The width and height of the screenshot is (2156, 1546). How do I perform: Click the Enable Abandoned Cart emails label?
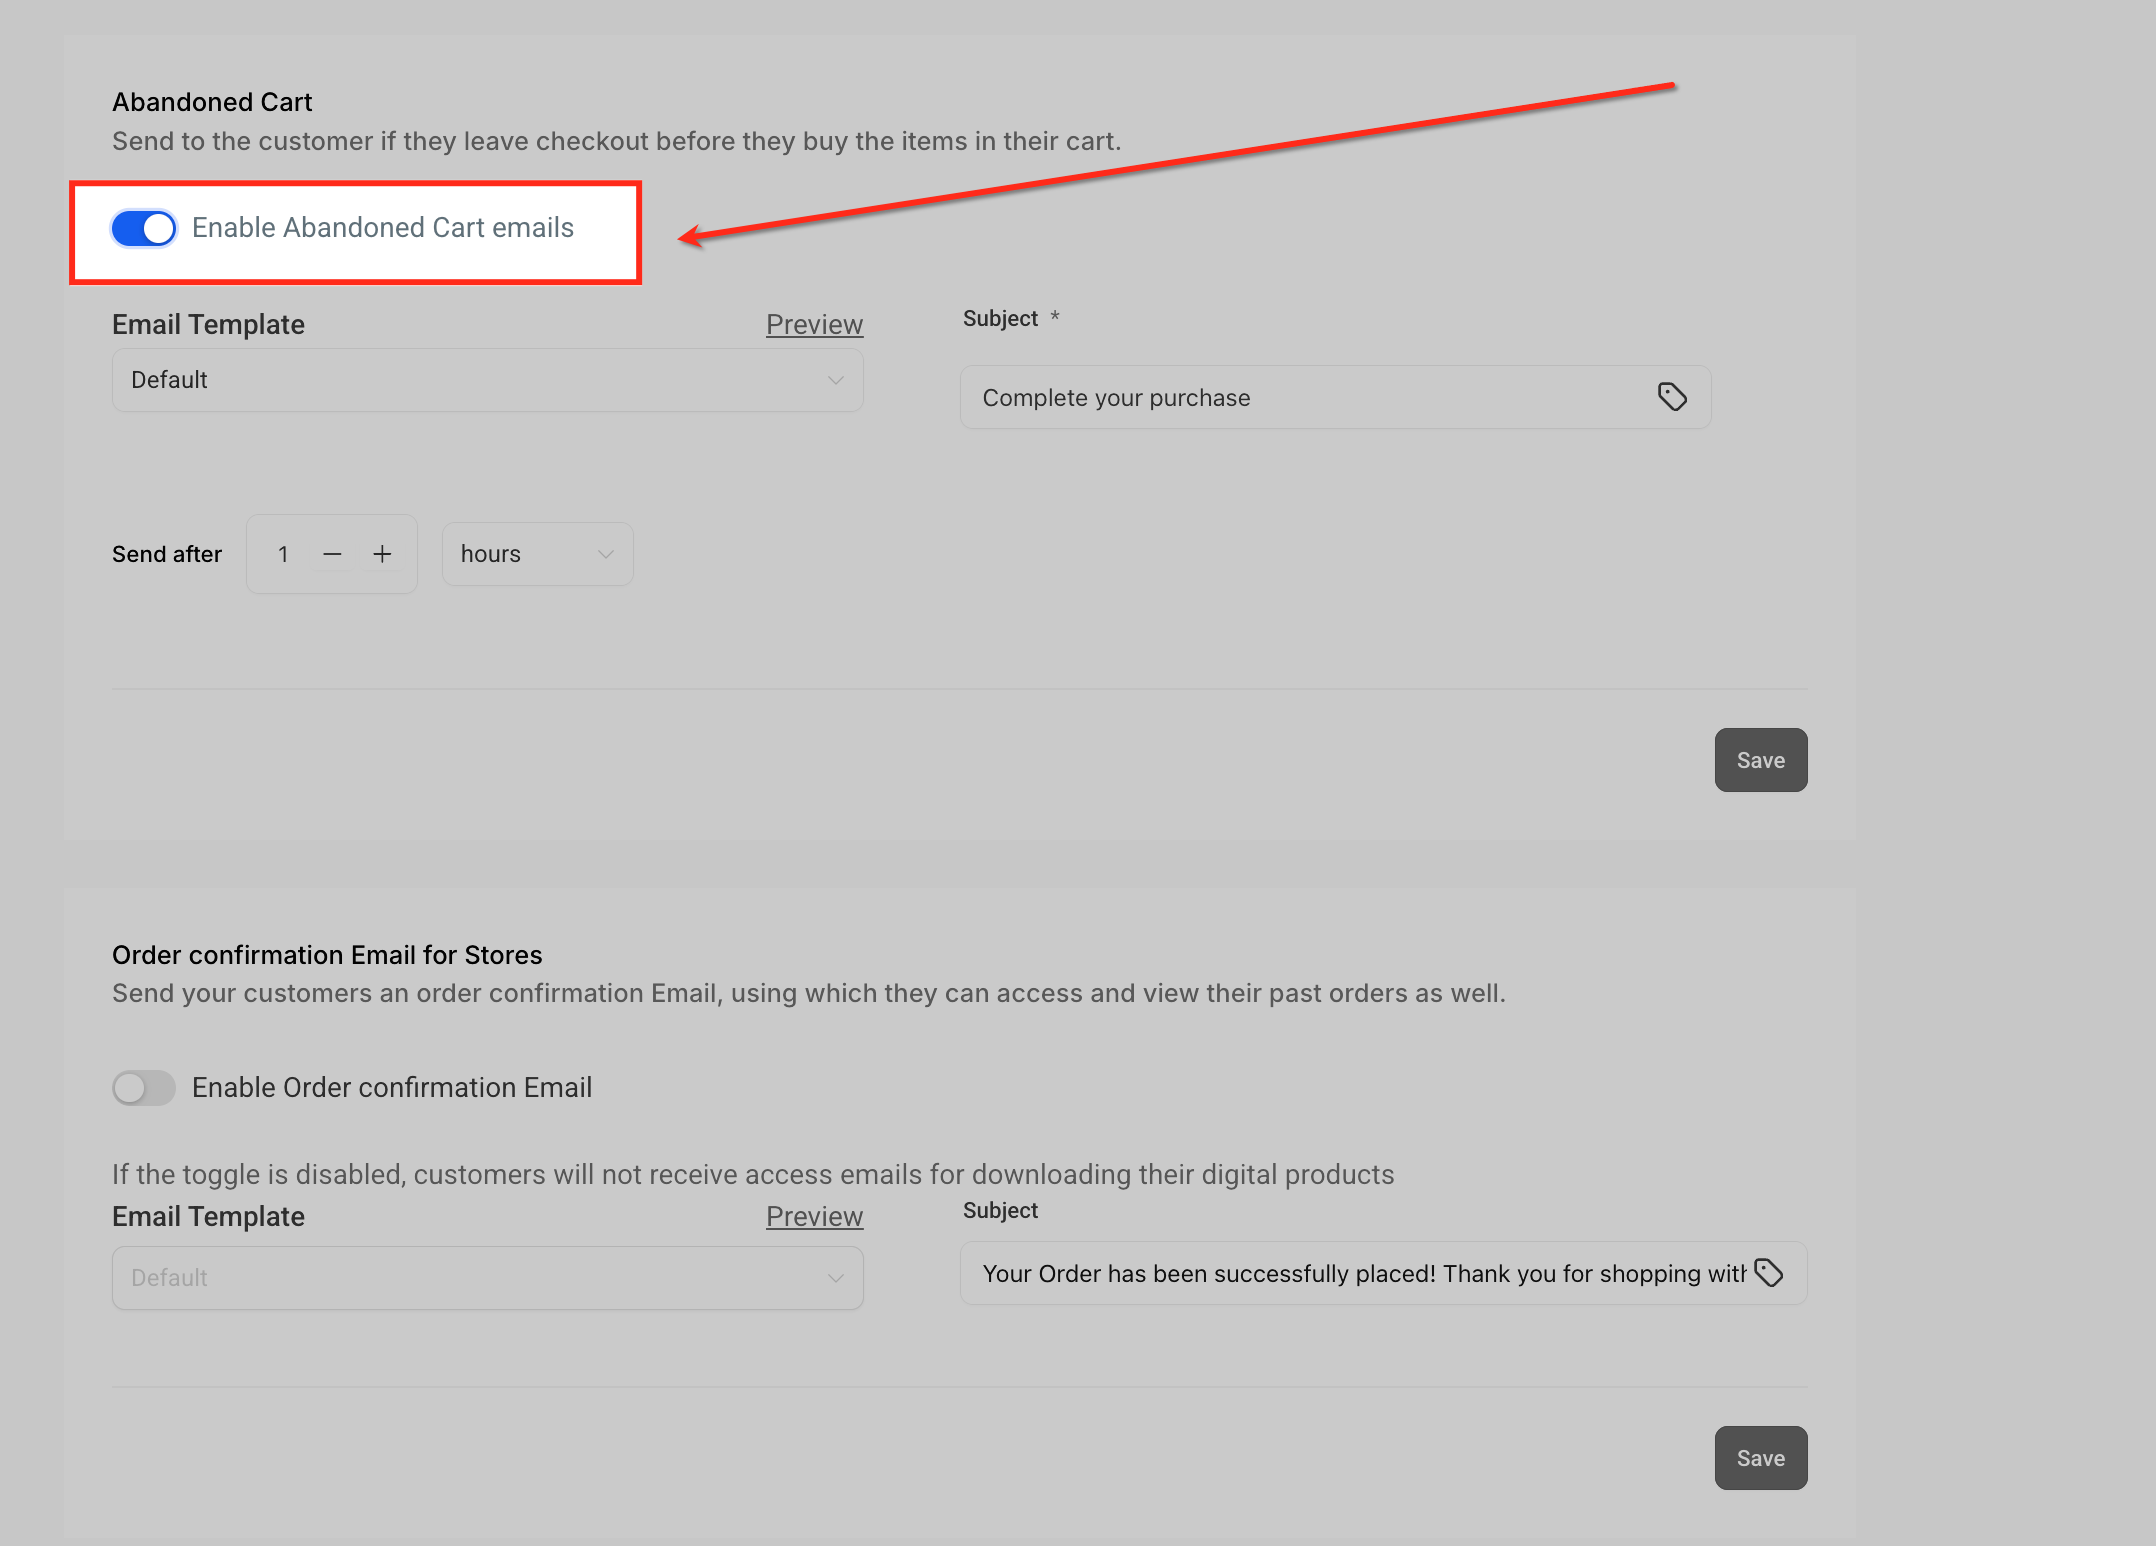[383, 228]
